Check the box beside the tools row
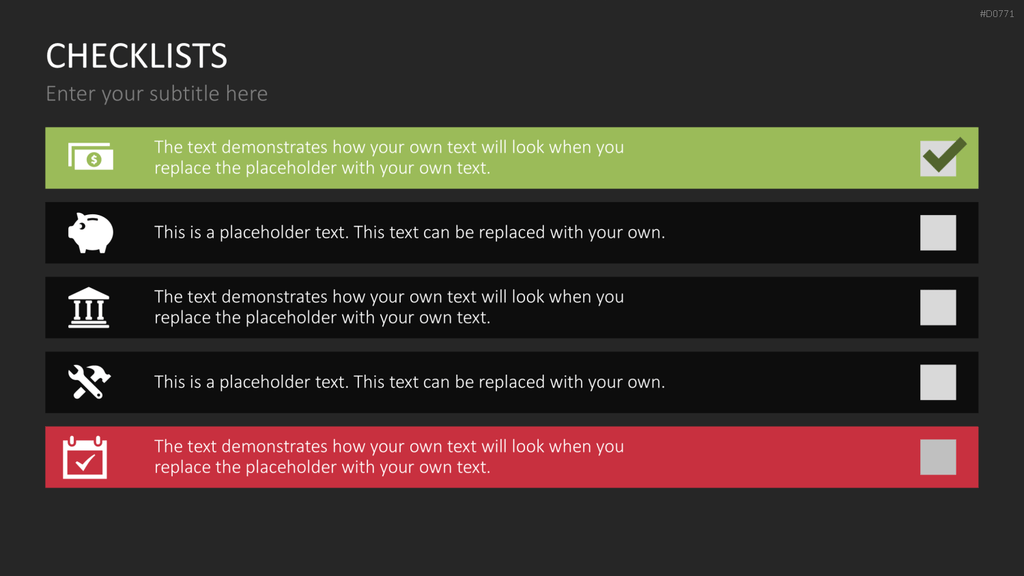 pyautogui.click(x=938, y=382)
